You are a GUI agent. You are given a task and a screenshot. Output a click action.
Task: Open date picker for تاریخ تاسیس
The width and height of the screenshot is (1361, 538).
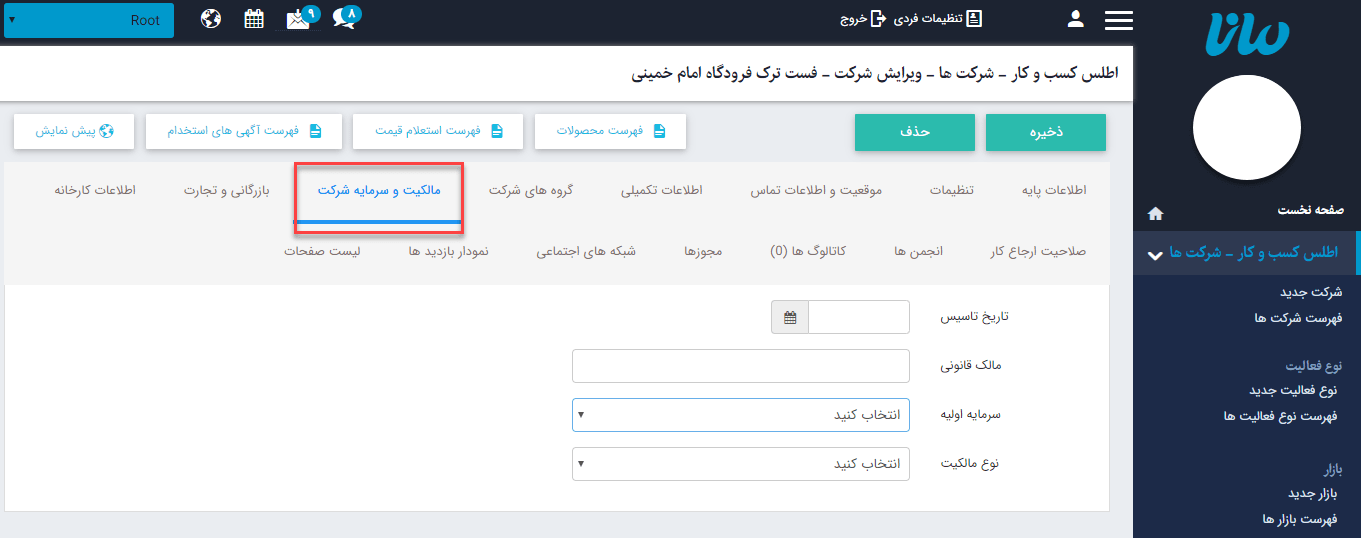790,318
